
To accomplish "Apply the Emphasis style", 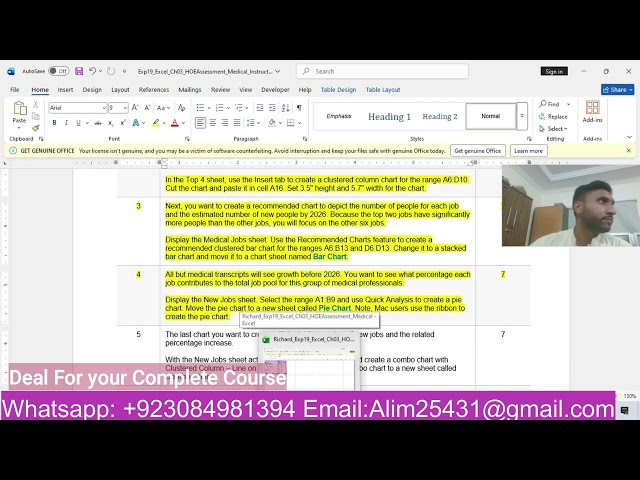I will point(339,116).
